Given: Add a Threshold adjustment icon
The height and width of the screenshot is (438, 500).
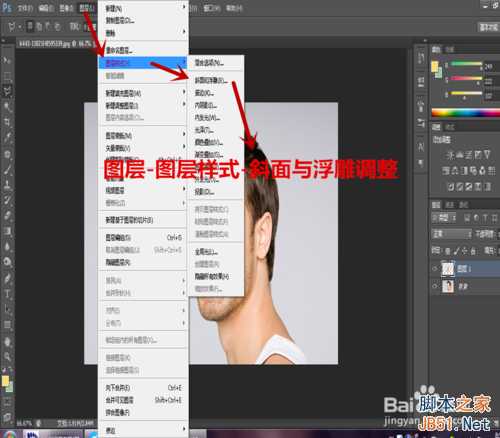Looking at the screenshot, I should point(469,187).
